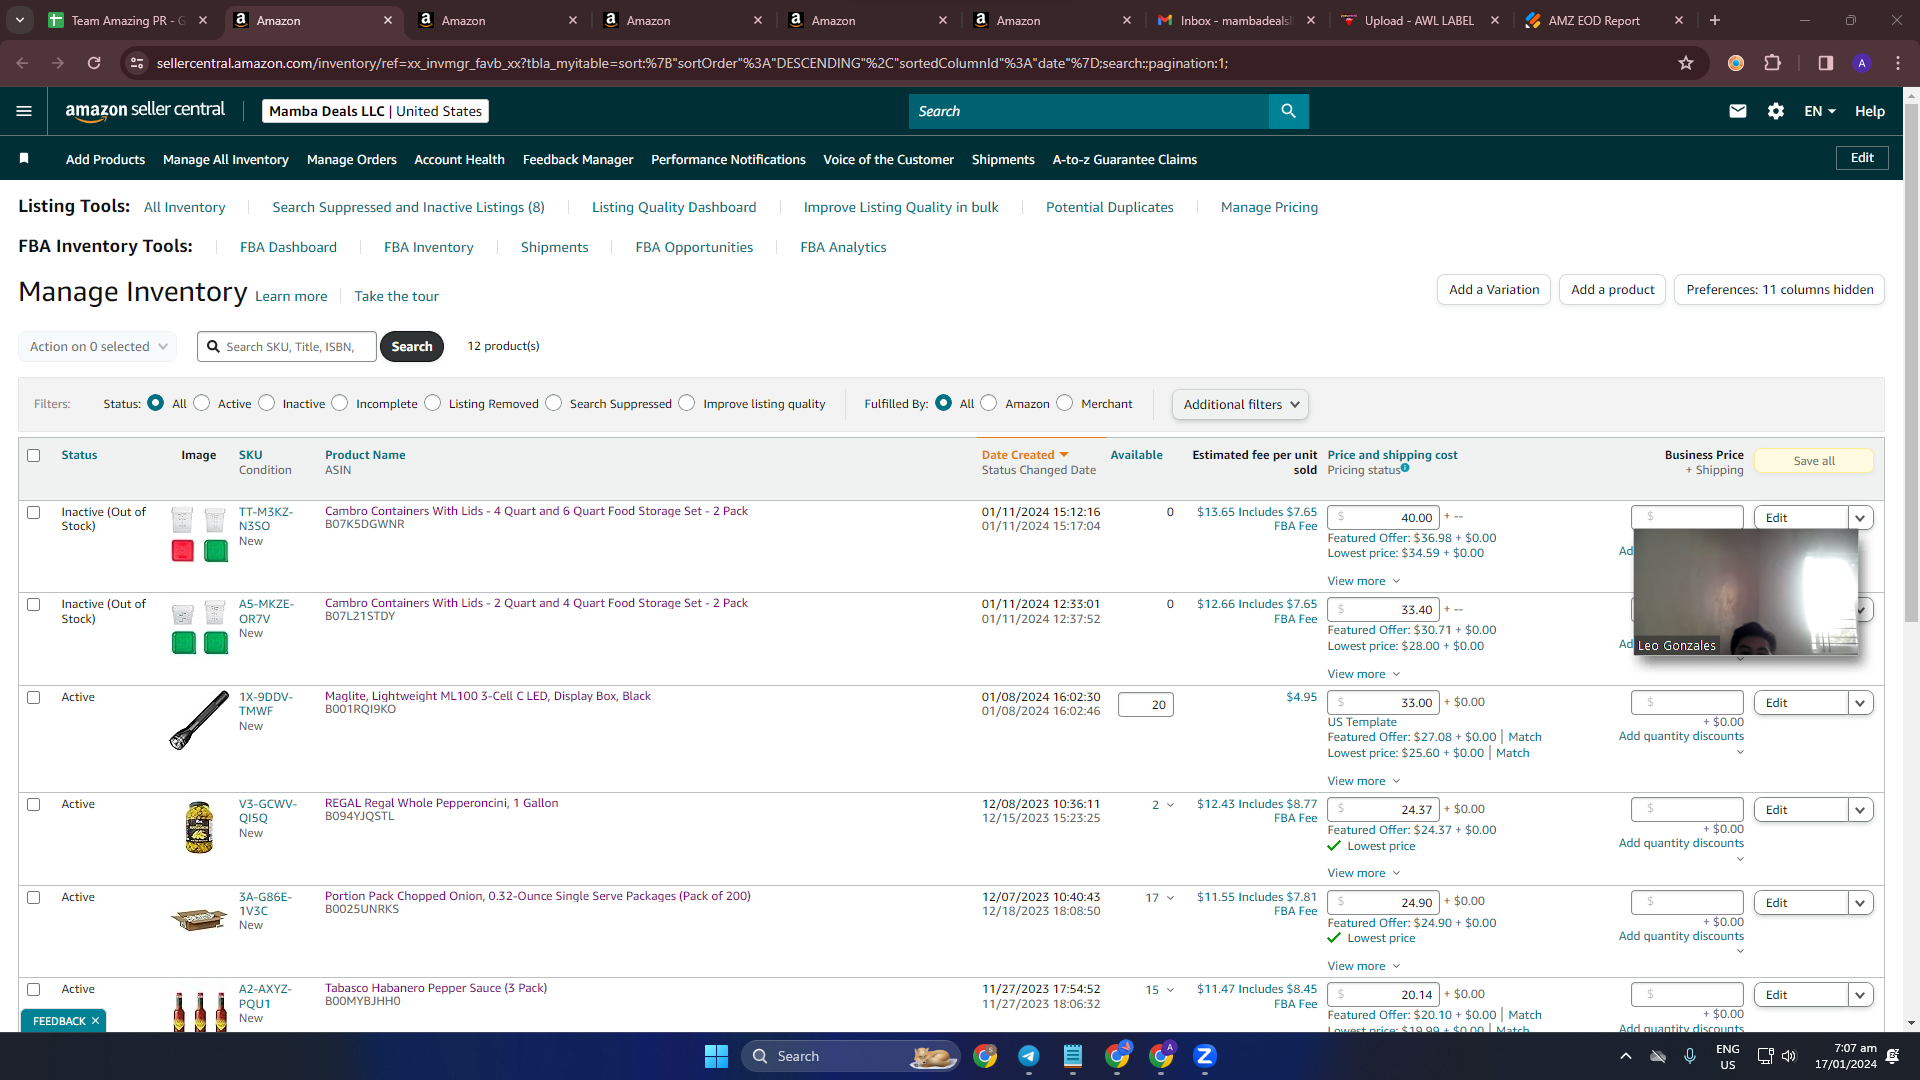The image size is (1920, 1080).
Task: Open the browser tab search chevron
Action: 20,20
